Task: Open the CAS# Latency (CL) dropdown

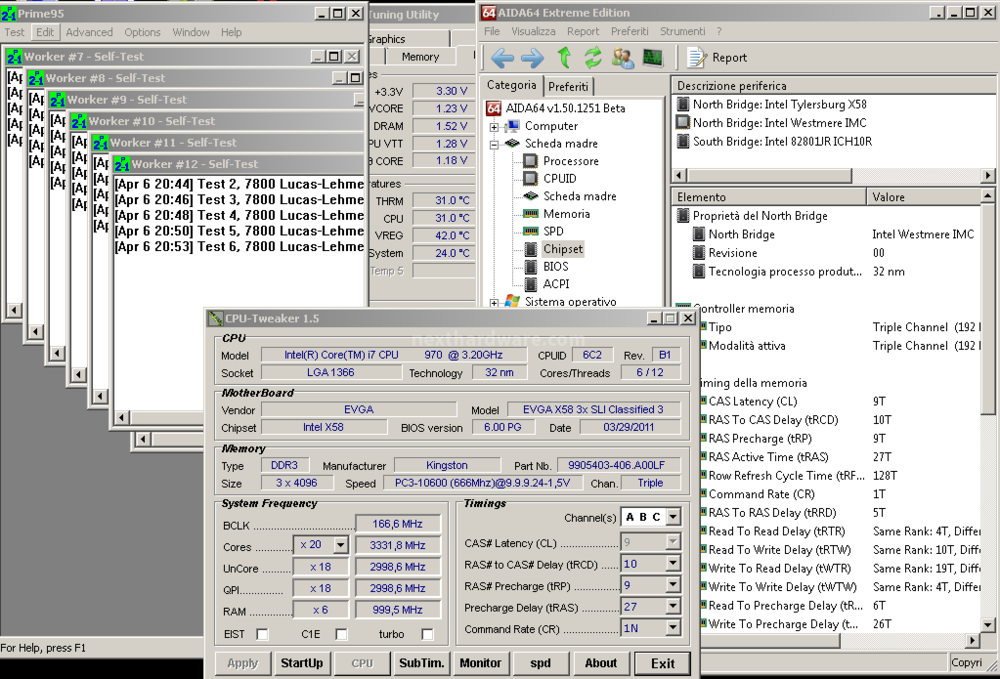Action: pos(673,542)
